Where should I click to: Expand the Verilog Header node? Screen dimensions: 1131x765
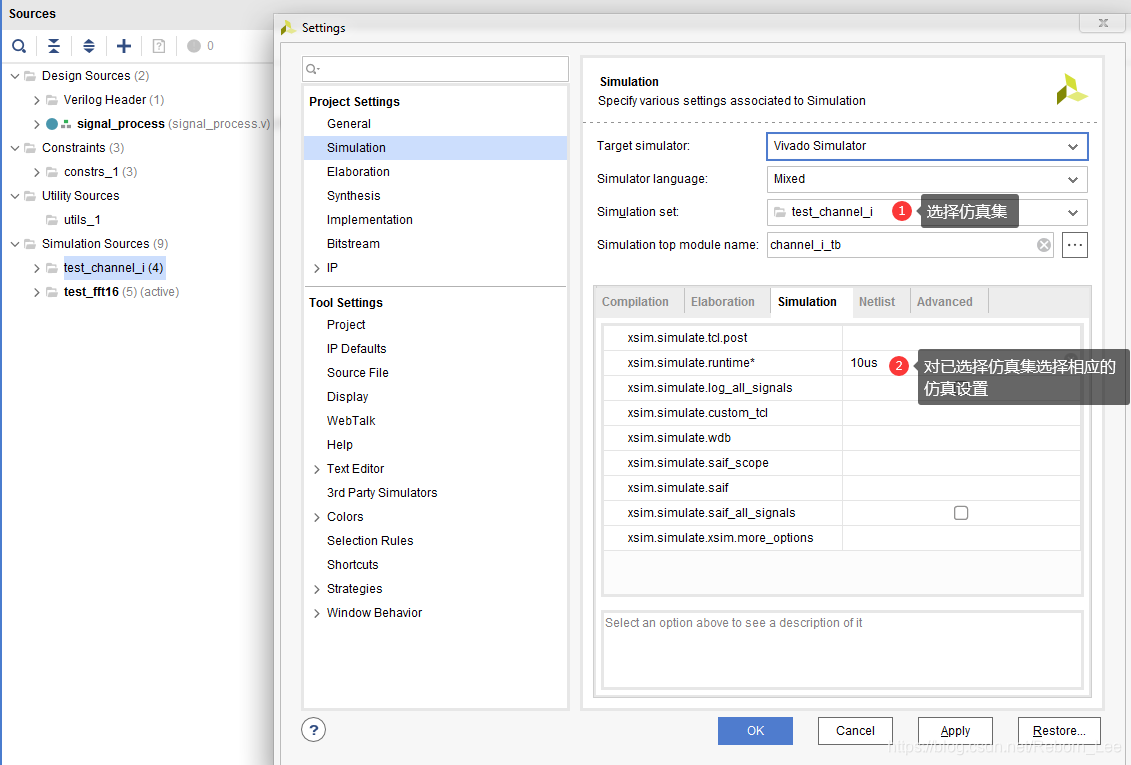pyautogui.click(x=36, y=100)
